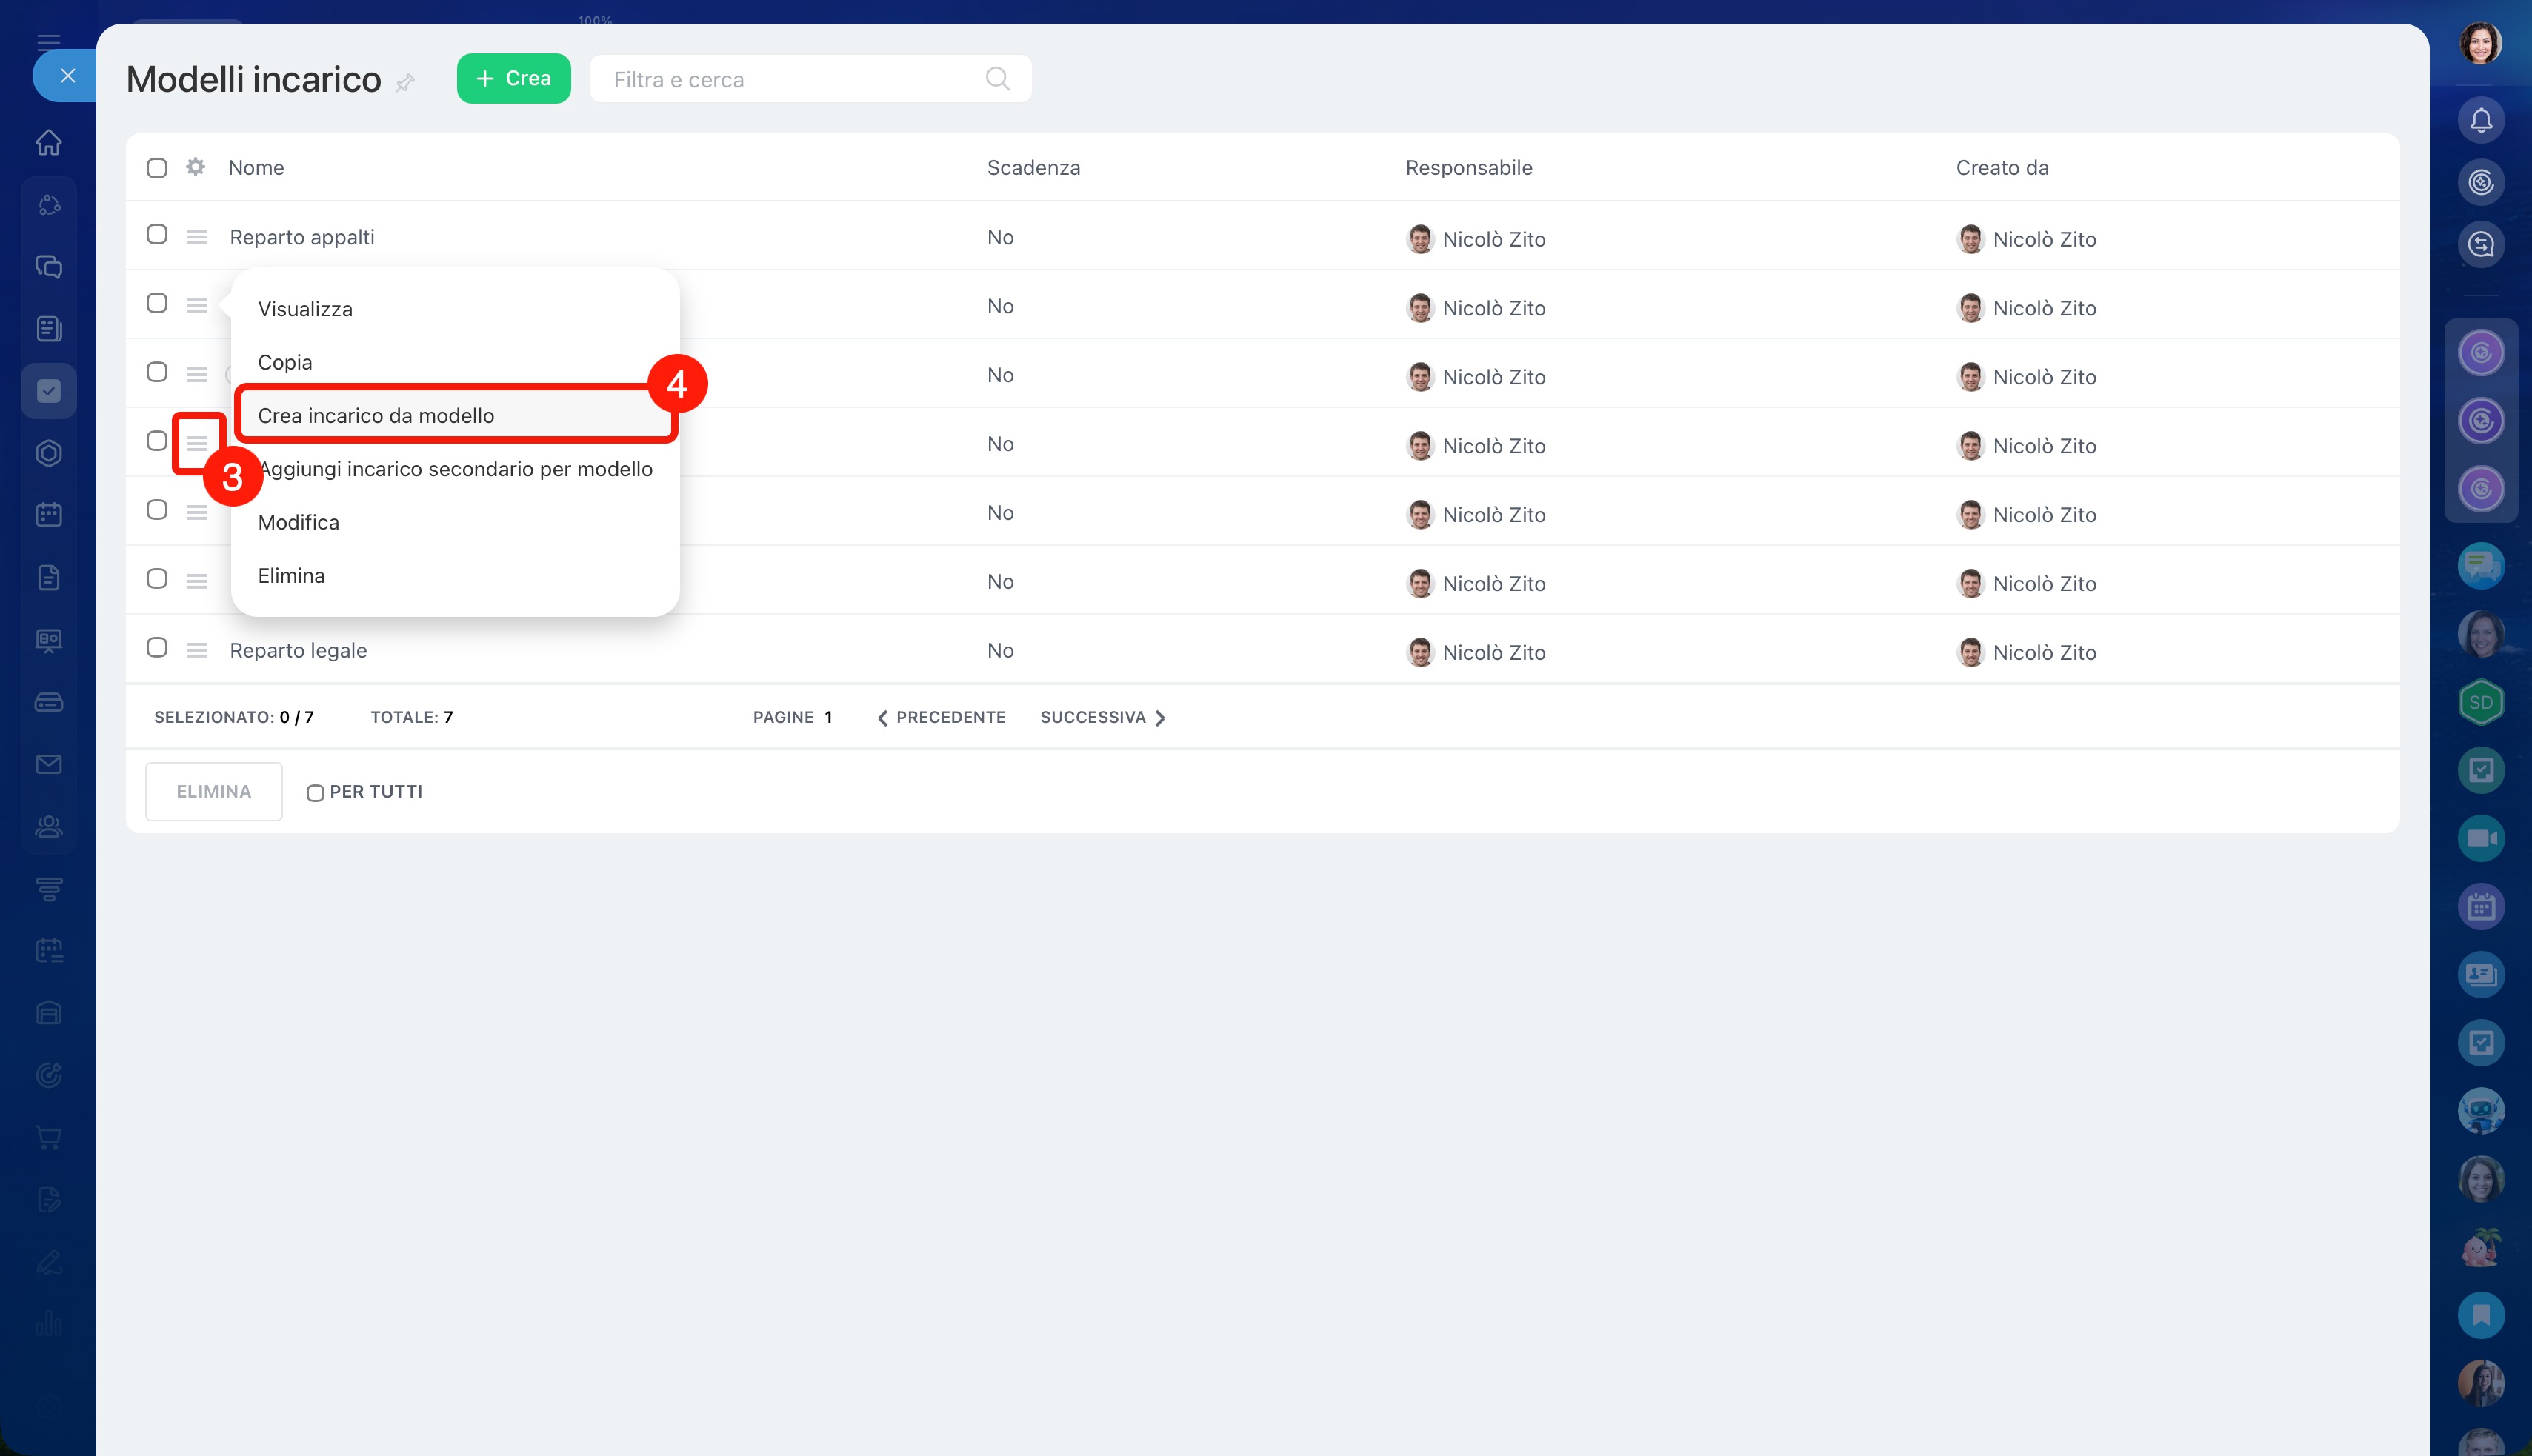The image size is (2532, 1456).
Task: Open the row menu for Reparto appalti
Action: 197,237
